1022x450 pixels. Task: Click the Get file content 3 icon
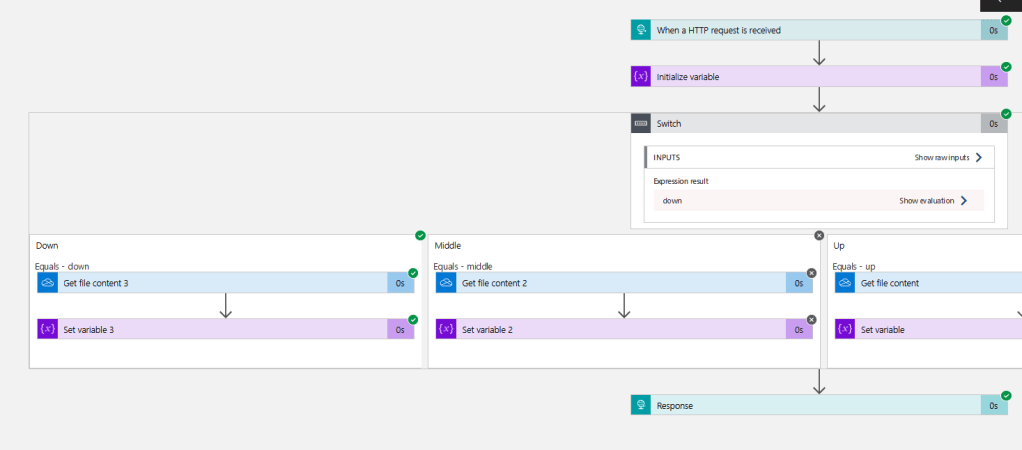48,283
